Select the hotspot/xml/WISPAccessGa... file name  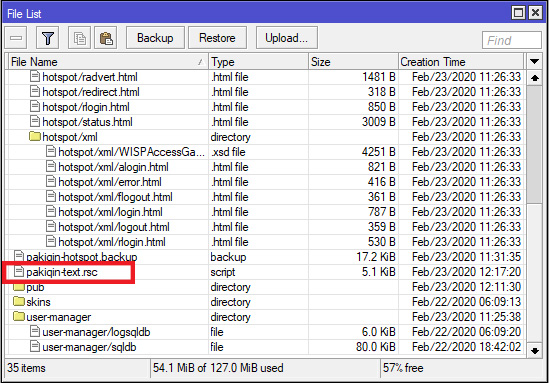132,152
